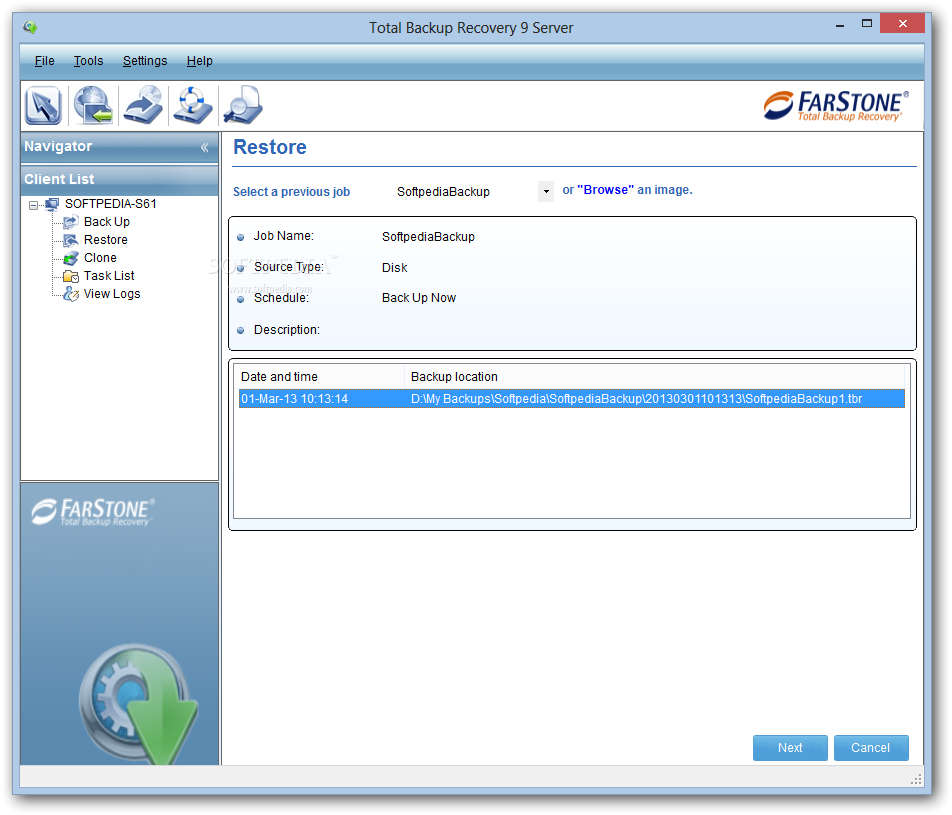Click the lifebuoy recovery disk toolbar icon
Viewport: 952px width, 815px height.
[192, 105]
